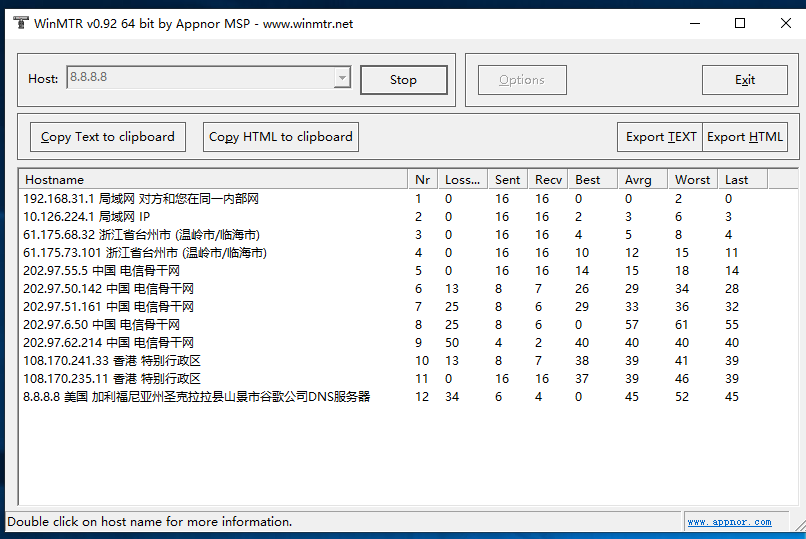Click Worst value 46 in hop 11 row
The image size is (806, 539).
pyautogui.click(x=682, y=379)
